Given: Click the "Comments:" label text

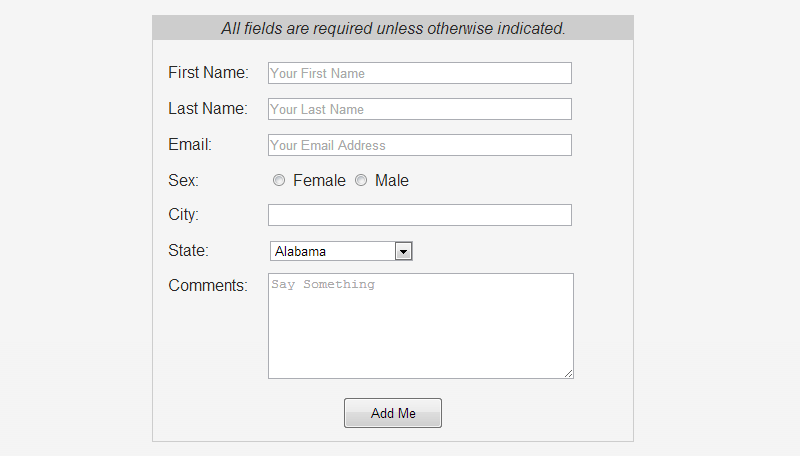Looking at the screenshot, I should coord(207,286).
